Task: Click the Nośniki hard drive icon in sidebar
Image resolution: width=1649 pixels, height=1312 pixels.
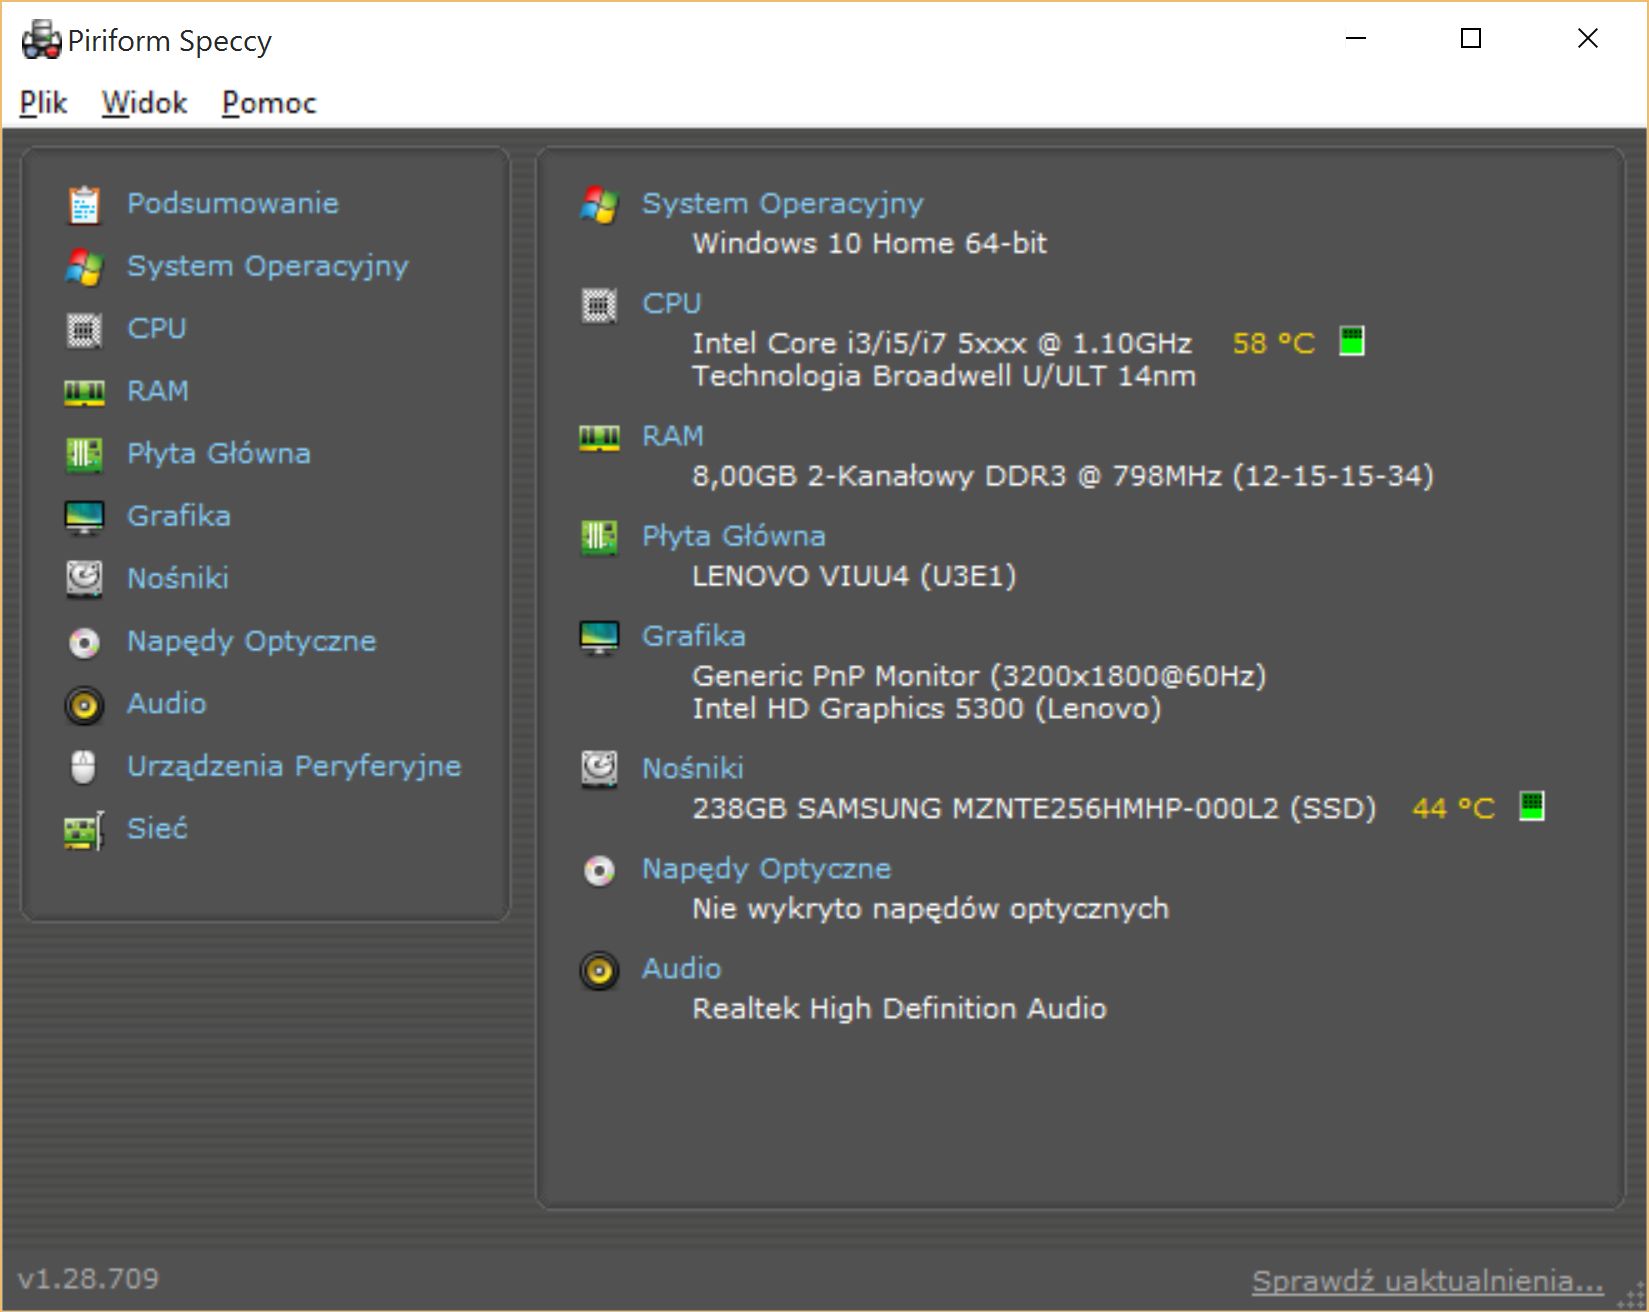Action: 84,579
